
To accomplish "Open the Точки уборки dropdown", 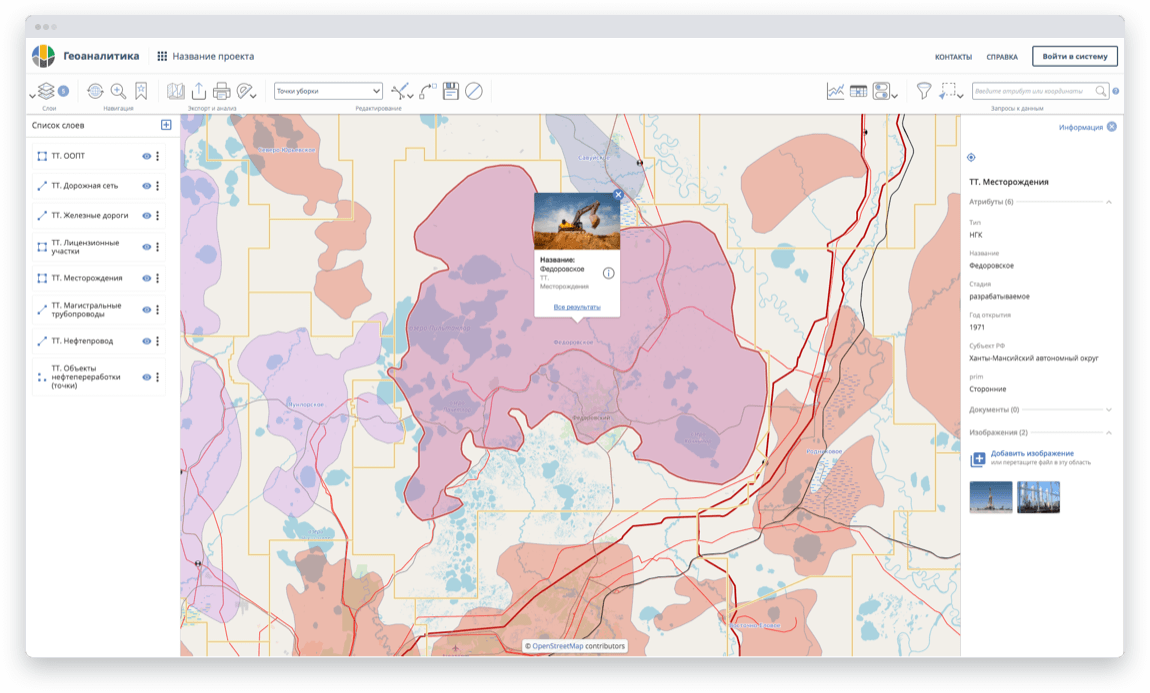I will [328, 91].
